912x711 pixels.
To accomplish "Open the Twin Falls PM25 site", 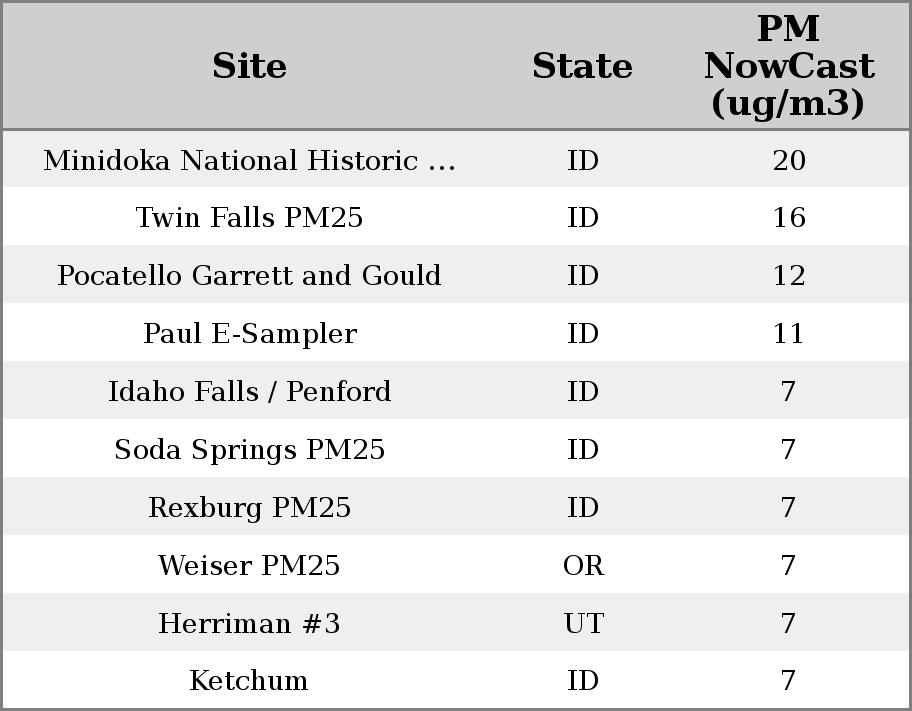I will (x=249, y=218).
